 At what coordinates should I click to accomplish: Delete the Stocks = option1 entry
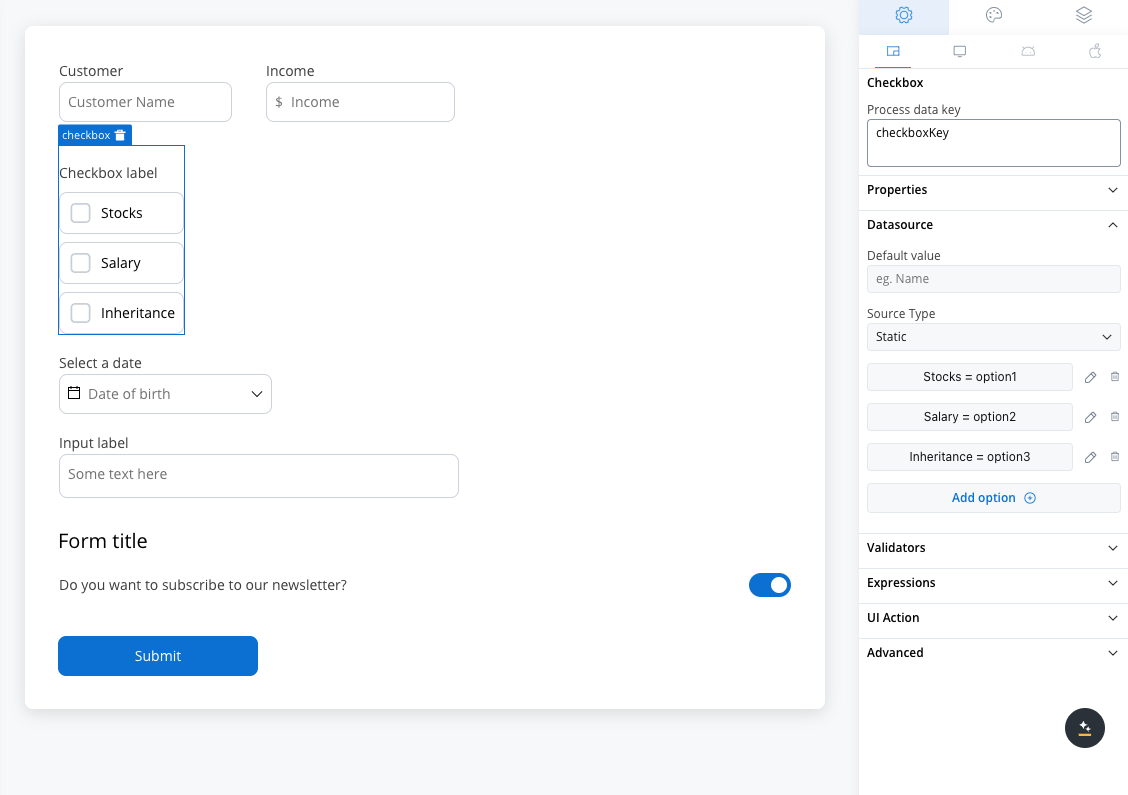pyautogui.click(x=1115, y=377)
